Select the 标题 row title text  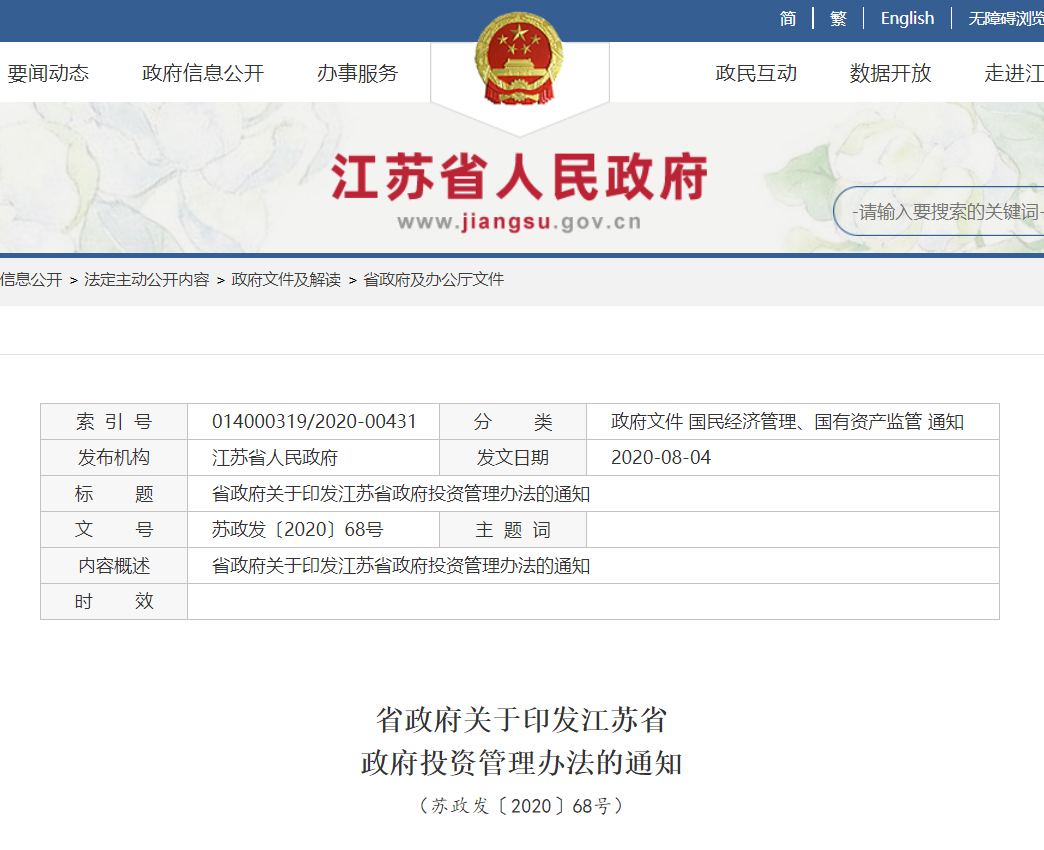401,493
